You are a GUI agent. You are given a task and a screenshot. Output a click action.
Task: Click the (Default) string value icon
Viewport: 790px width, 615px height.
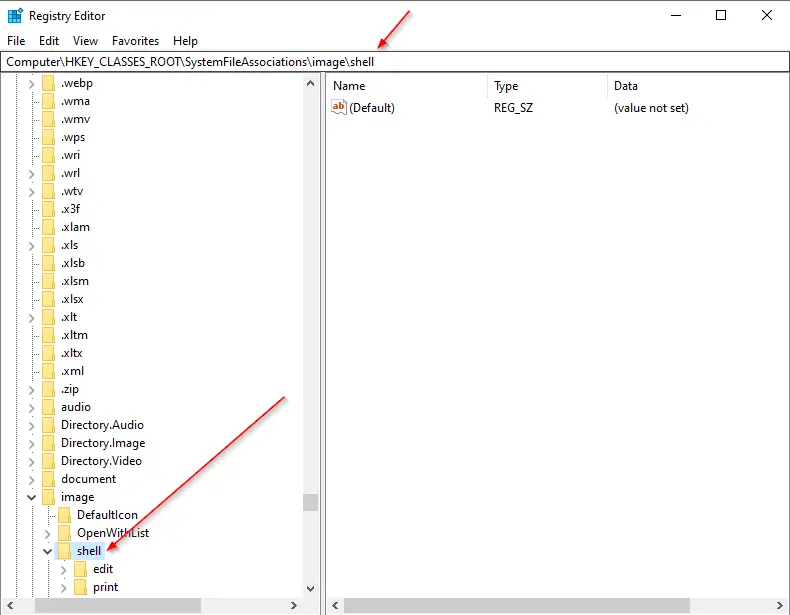[x=339, y=107]
